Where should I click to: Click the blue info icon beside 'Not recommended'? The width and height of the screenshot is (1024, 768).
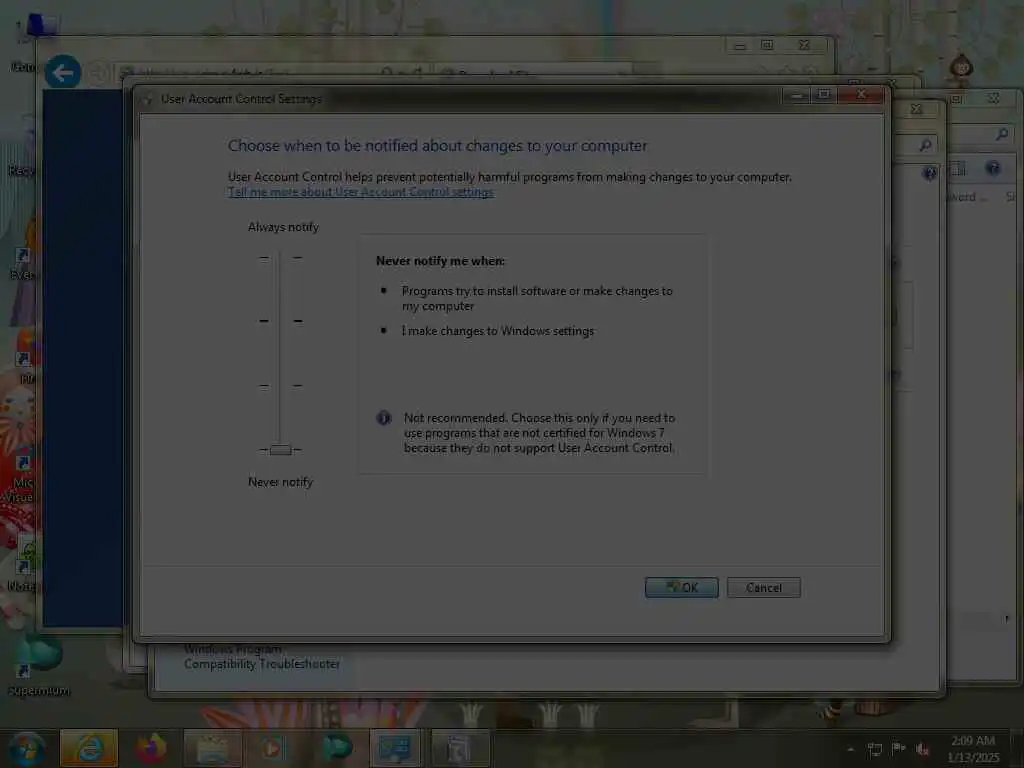384,418
